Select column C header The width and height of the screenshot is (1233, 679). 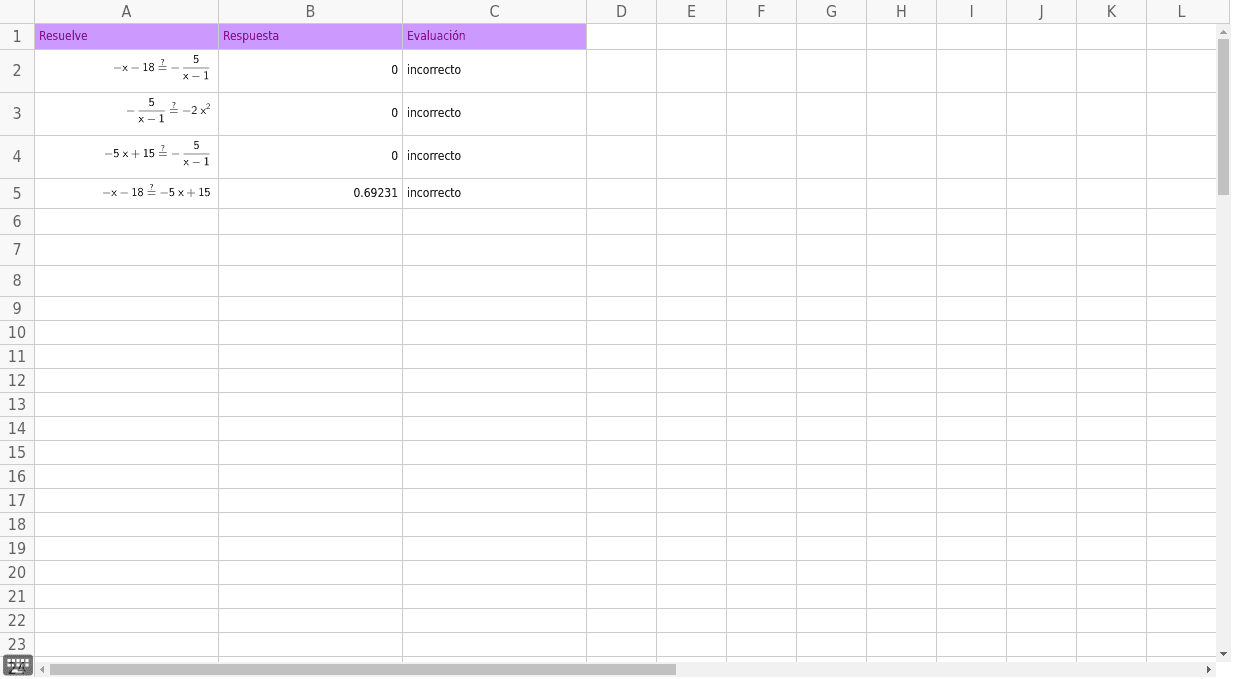[x=494, y=12]
